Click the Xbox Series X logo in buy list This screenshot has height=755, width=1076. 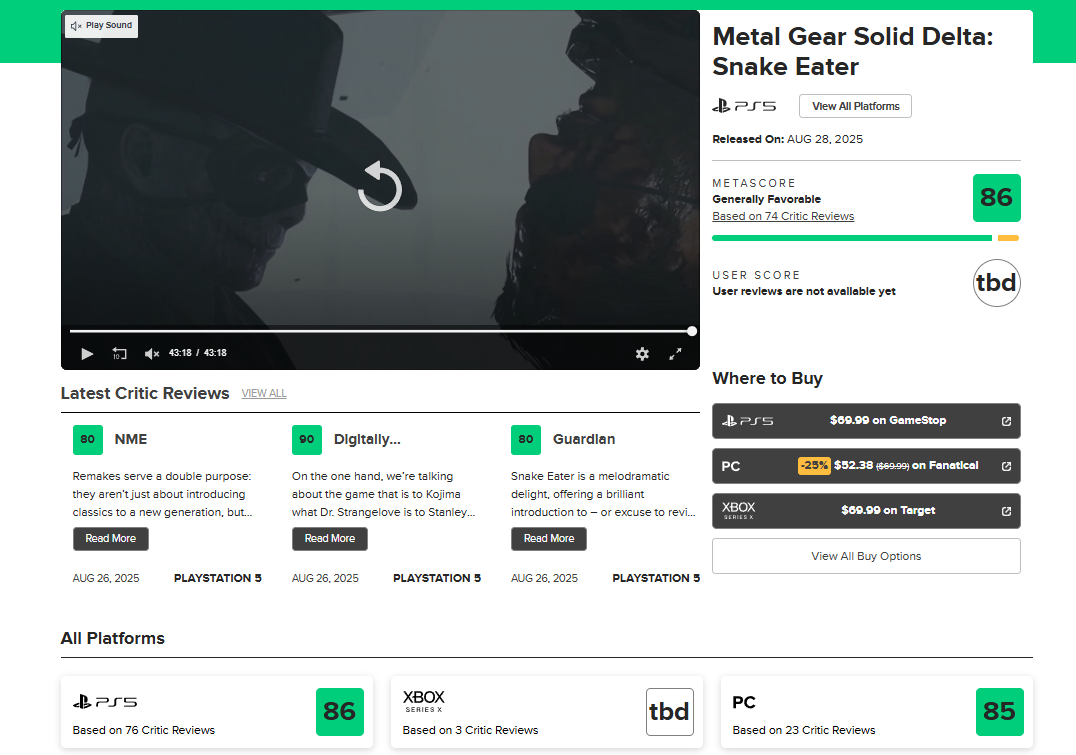(738, 511)
